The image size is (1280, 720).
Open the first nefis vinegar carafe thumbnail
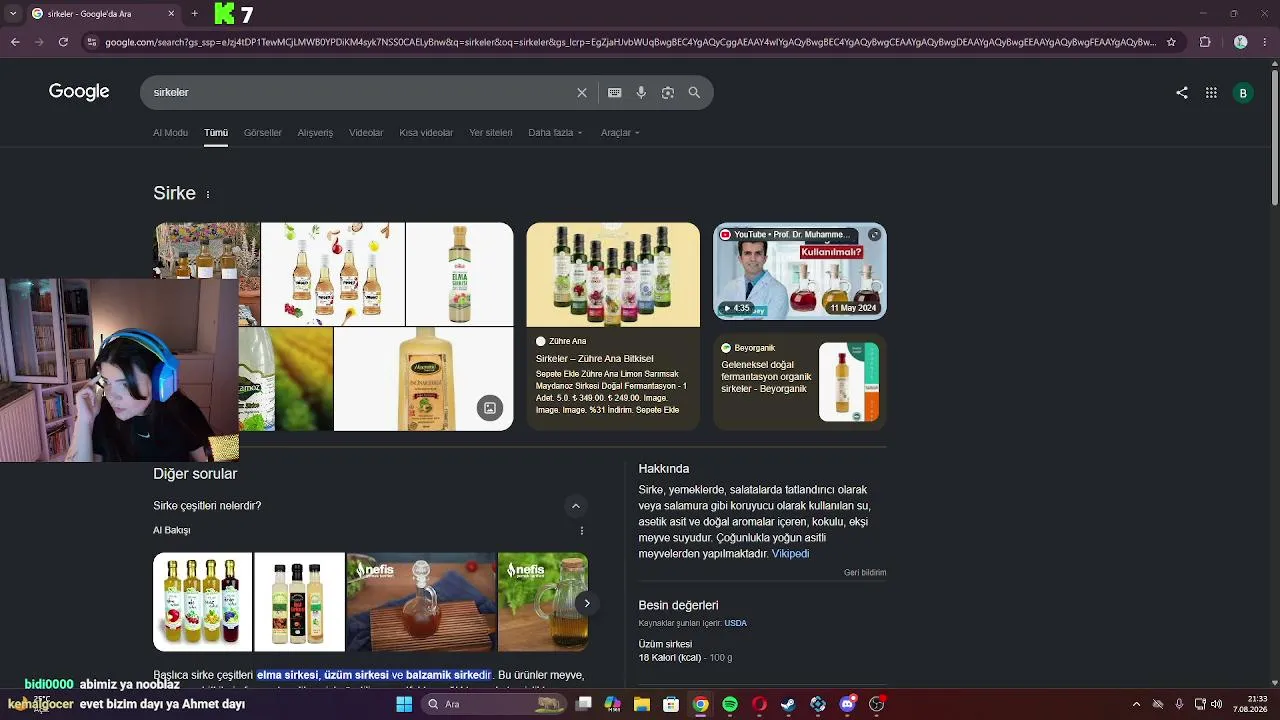coord(421,602)
